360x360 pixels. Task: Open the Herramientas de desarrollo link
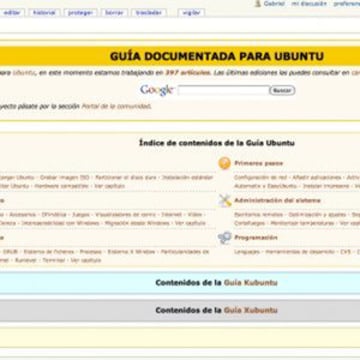(x=300, y=252)
